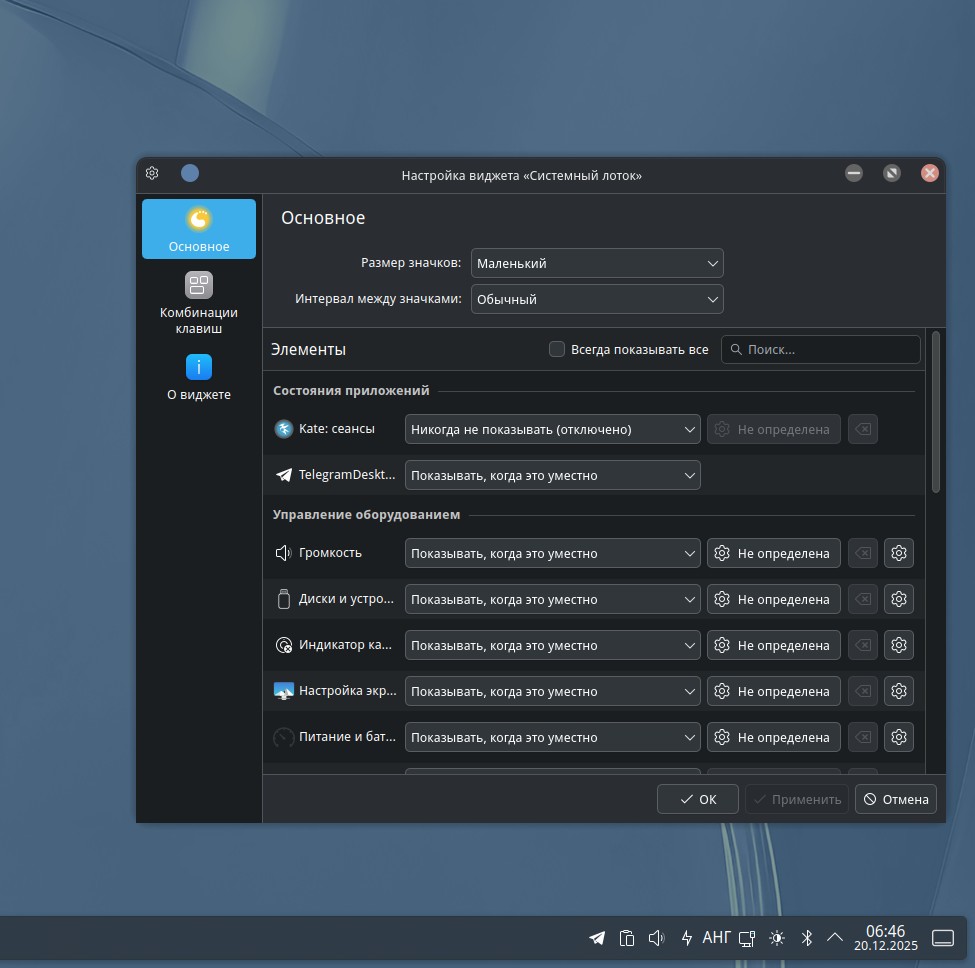The image size is (975, 968).
Task: Click clear shortcut icon for Kate: сеансы
Action: pos(862,429)
